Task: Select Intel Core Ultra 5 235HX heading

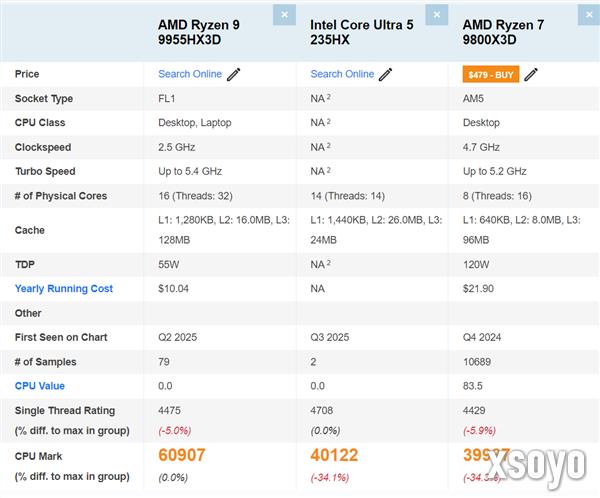Action: point(362,32)
